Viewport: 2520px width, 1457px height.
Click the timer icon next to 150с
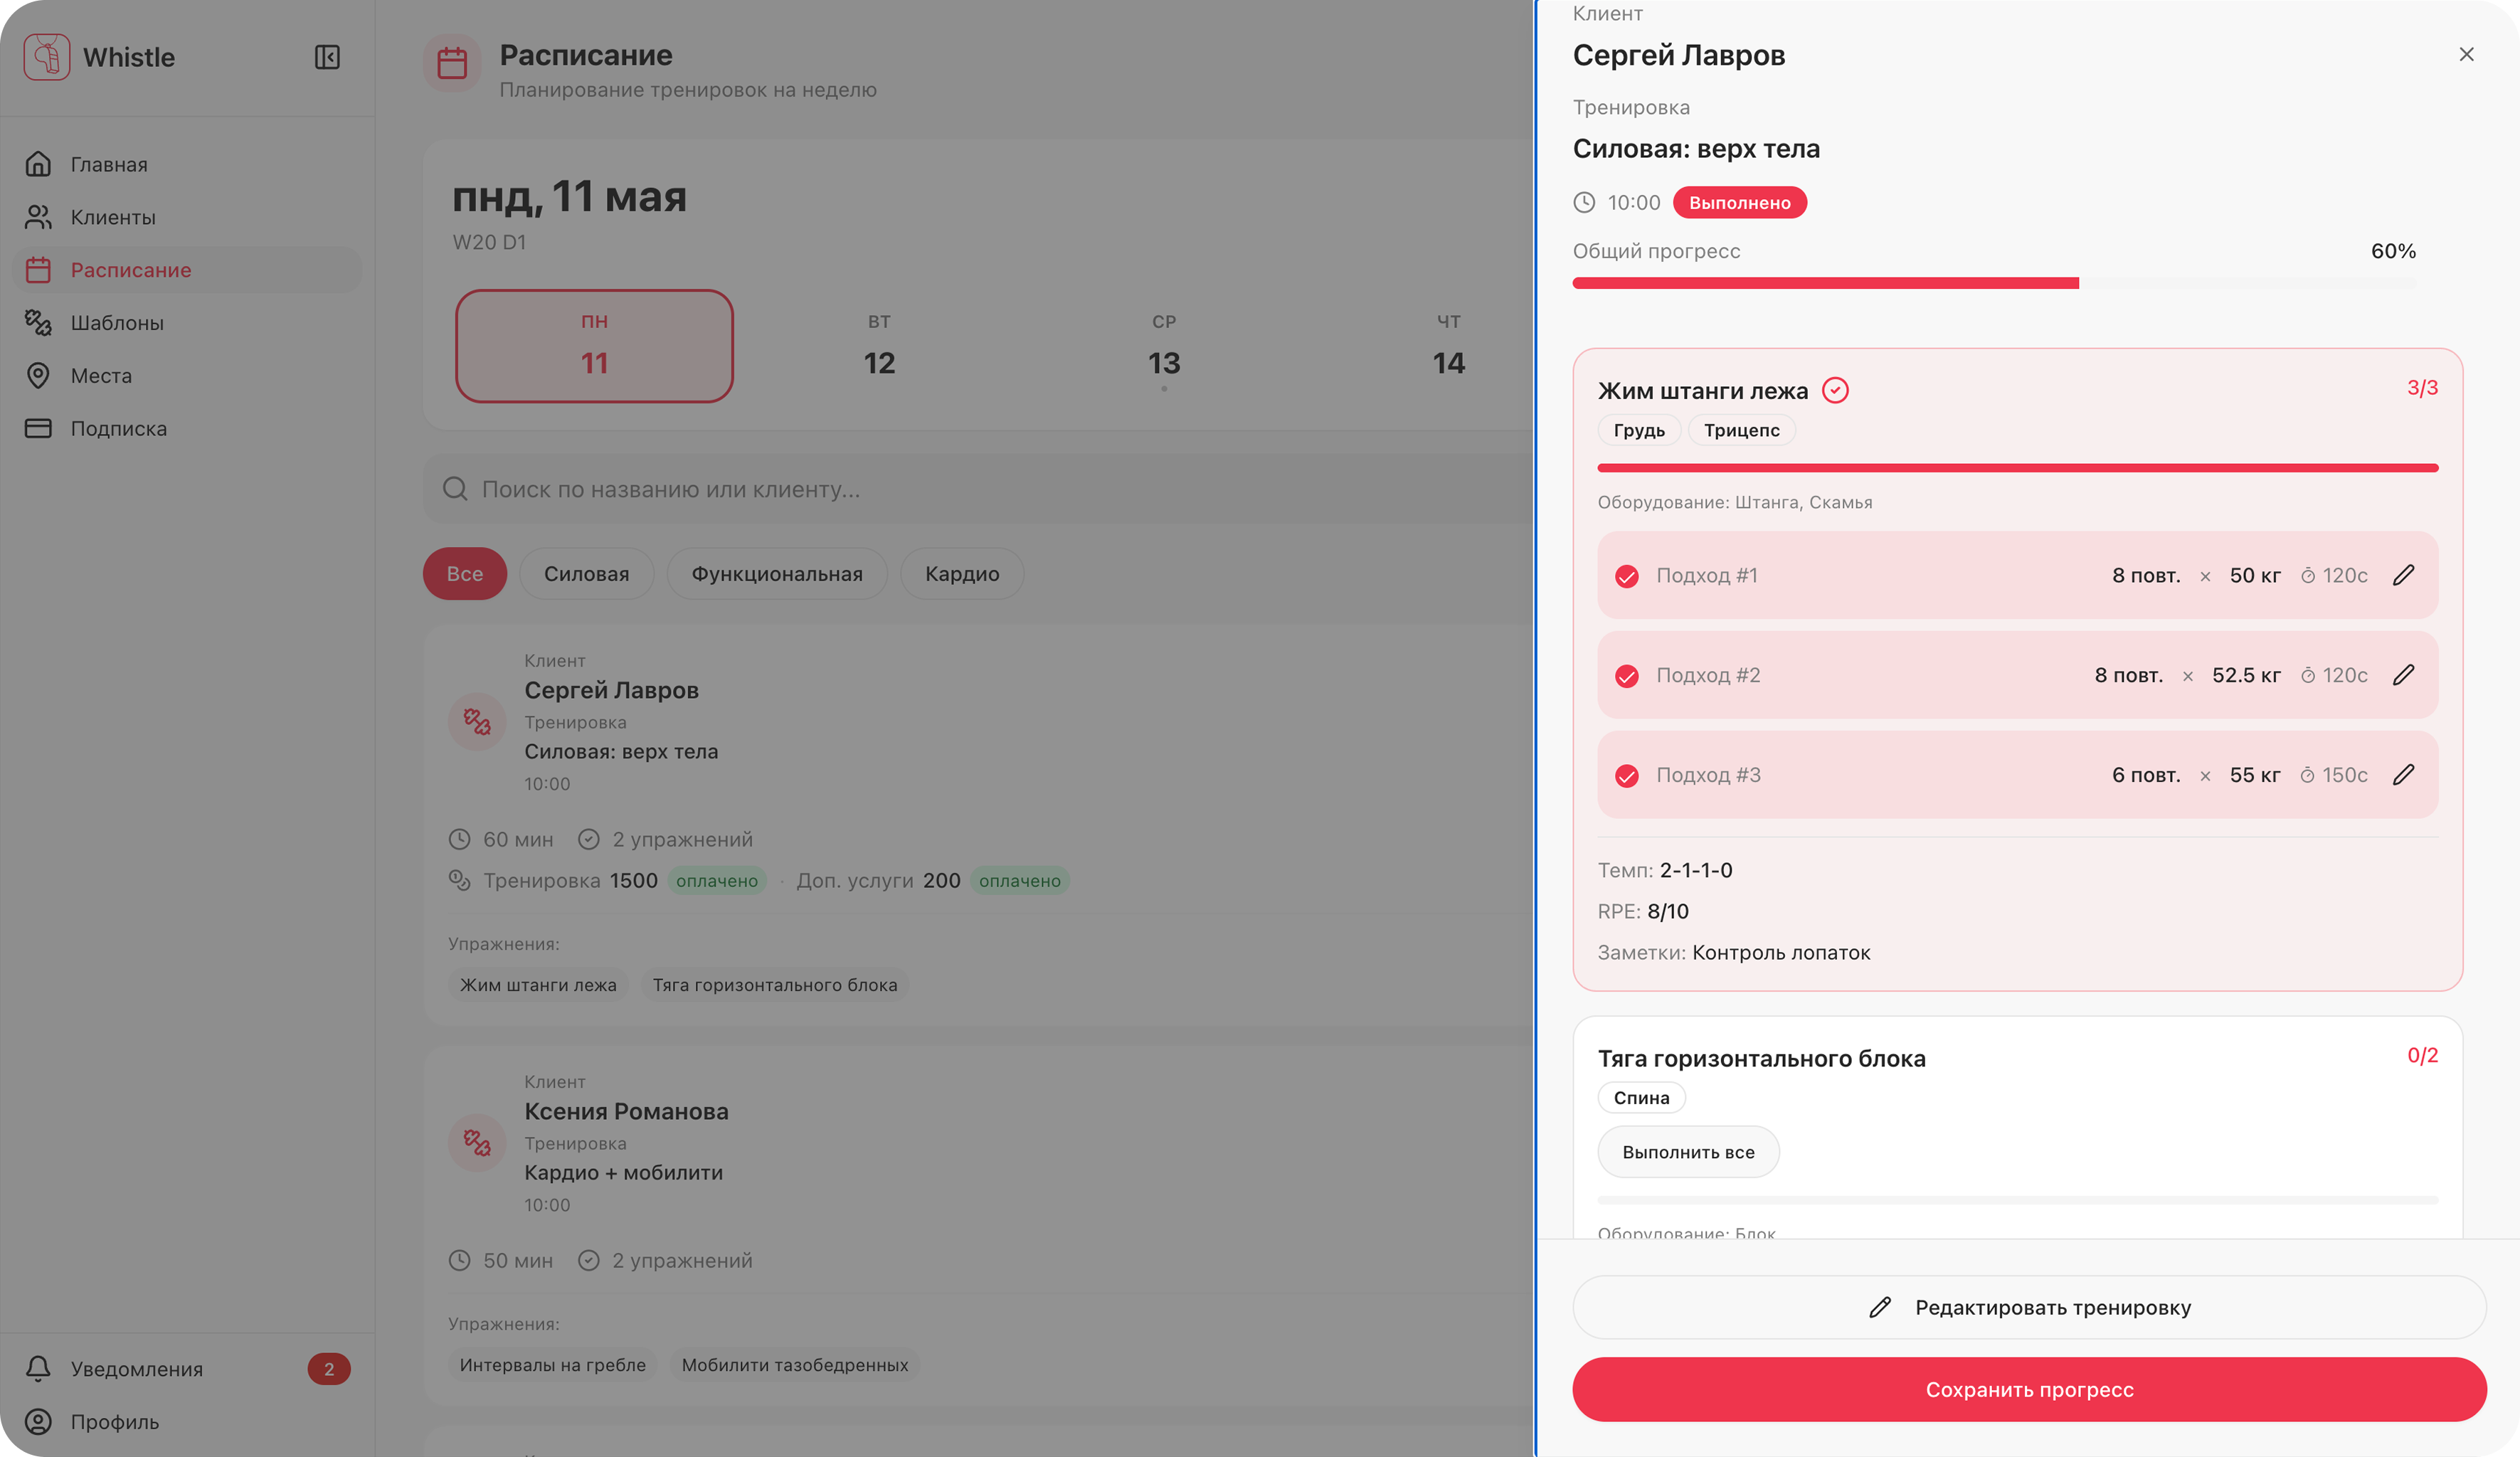(2308, 775)
